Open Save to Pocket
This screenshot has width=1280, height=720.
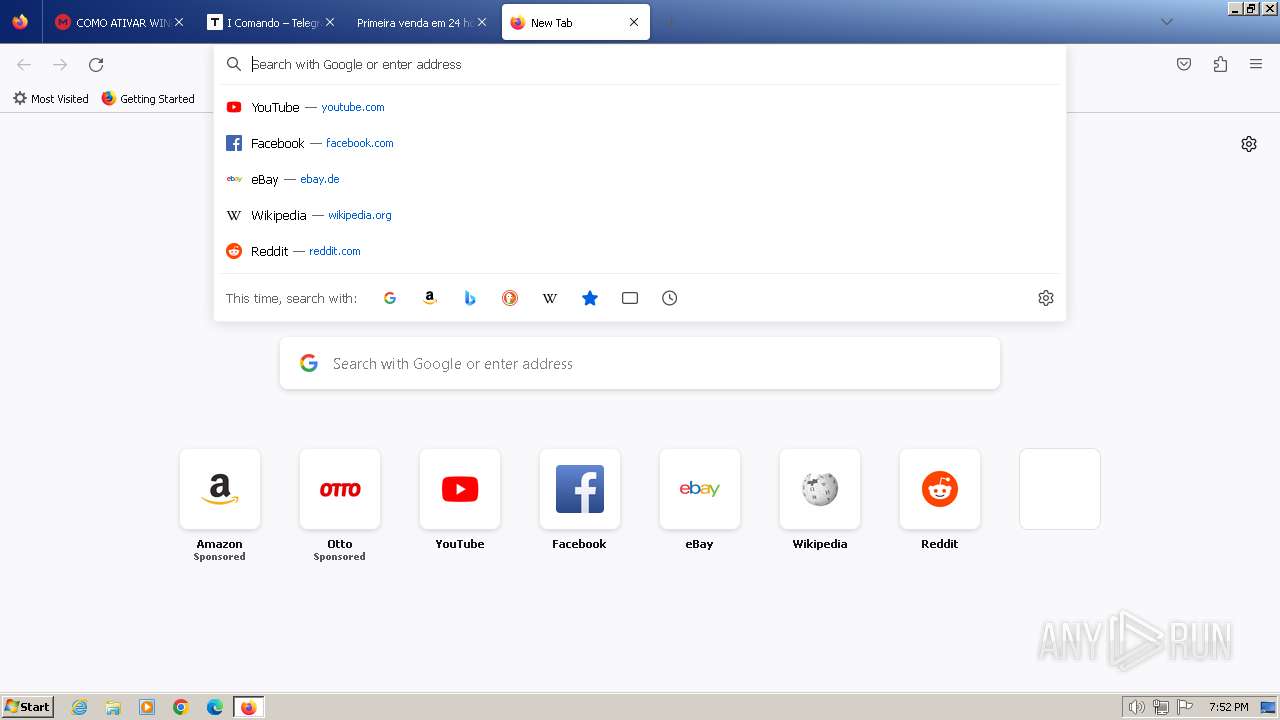pyautogui.click(x=1184, y=64)
